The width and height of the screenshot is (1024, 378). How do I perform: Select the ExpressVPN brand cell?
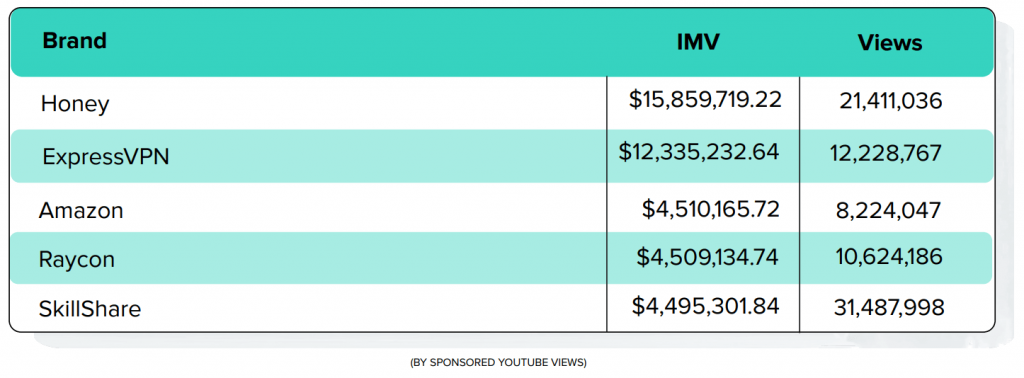click(106, 157)
